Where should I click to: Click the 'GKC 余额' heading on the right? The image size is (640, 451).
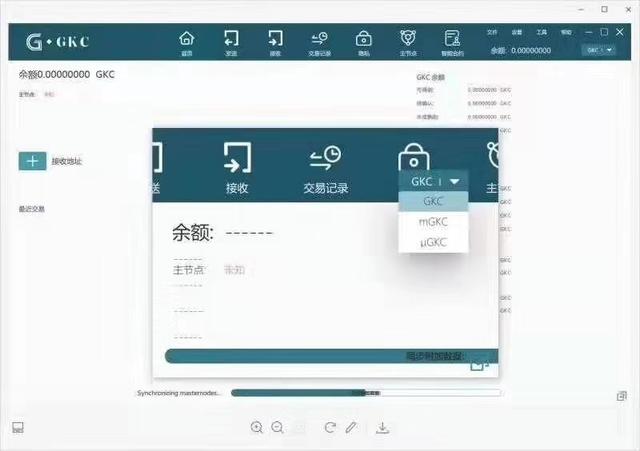pos(431,77)
